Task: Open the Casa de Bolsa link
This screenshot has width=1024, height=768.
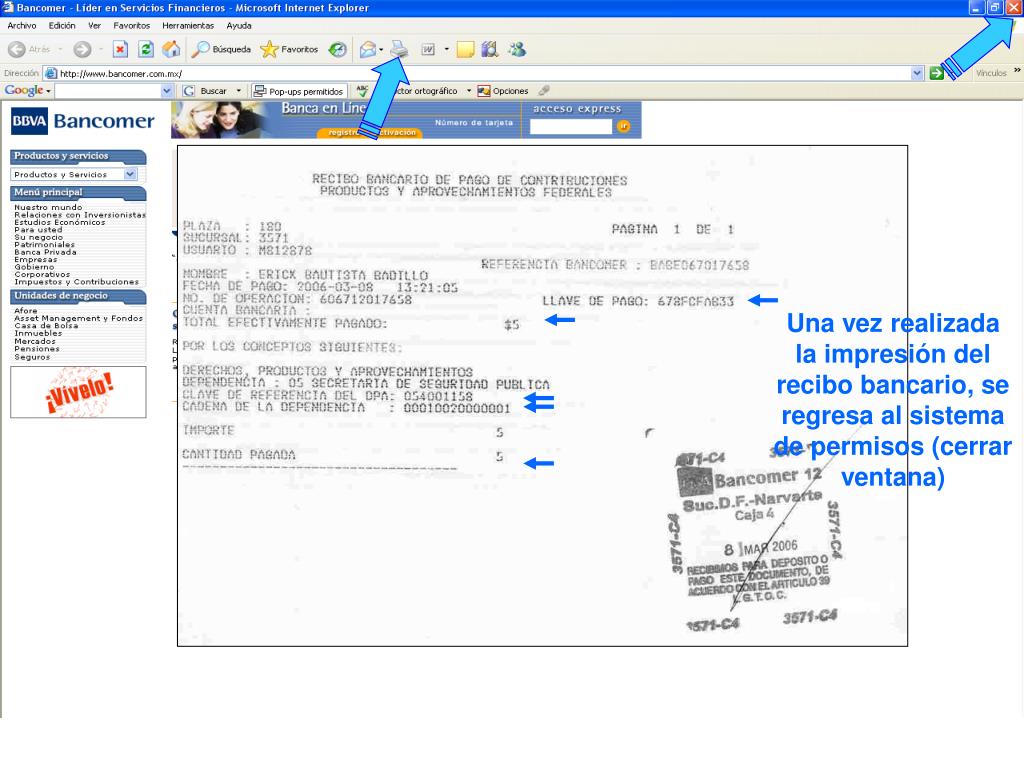Action: point(46,325)
